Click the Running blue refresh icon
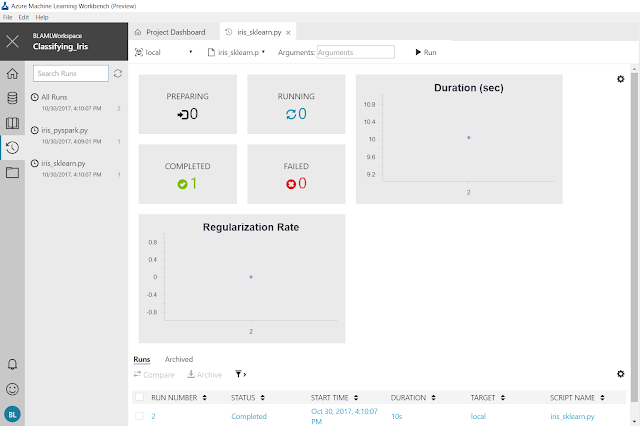640x426 pixels. [x=291, y=114]
